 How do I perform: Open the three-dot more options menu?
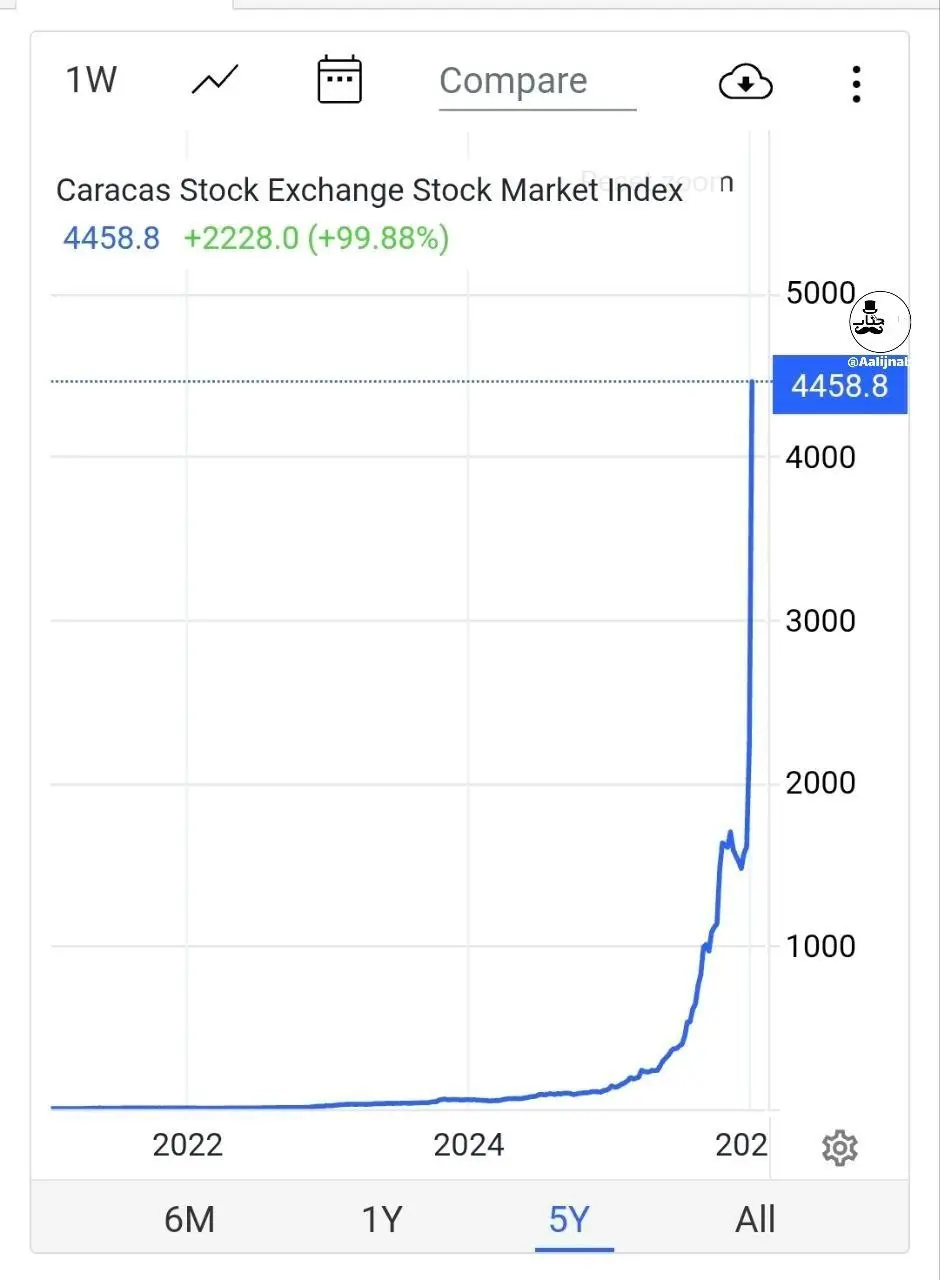856,84
